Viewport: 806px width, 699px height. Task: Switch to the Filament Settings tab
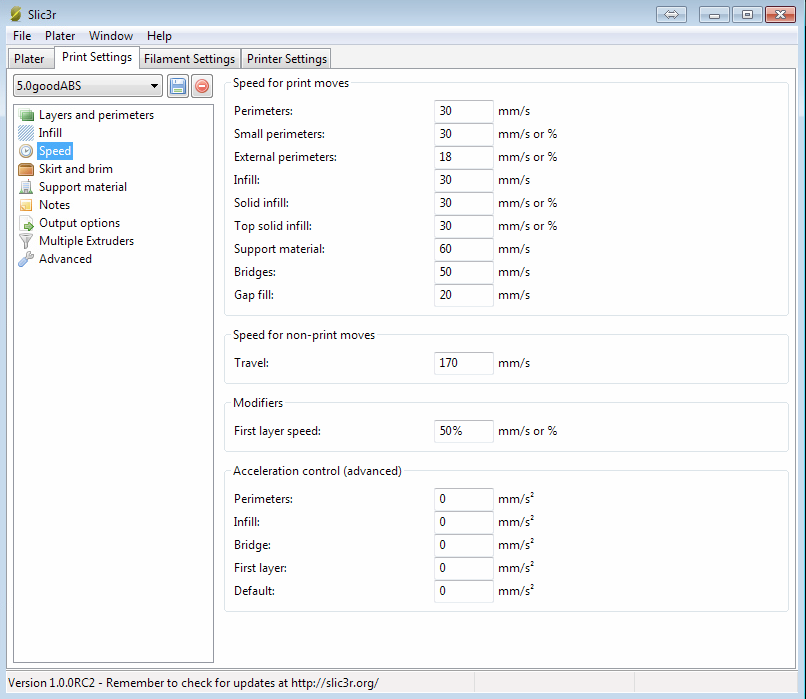coord(189,59)
